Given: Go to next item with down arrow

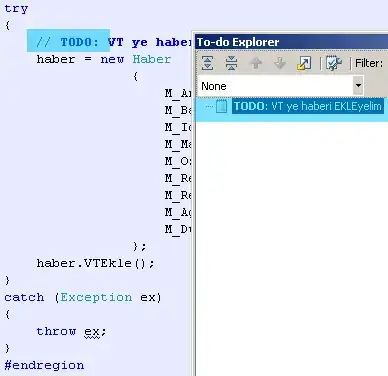Looking at the screenshot, I should tap(280, 63).
